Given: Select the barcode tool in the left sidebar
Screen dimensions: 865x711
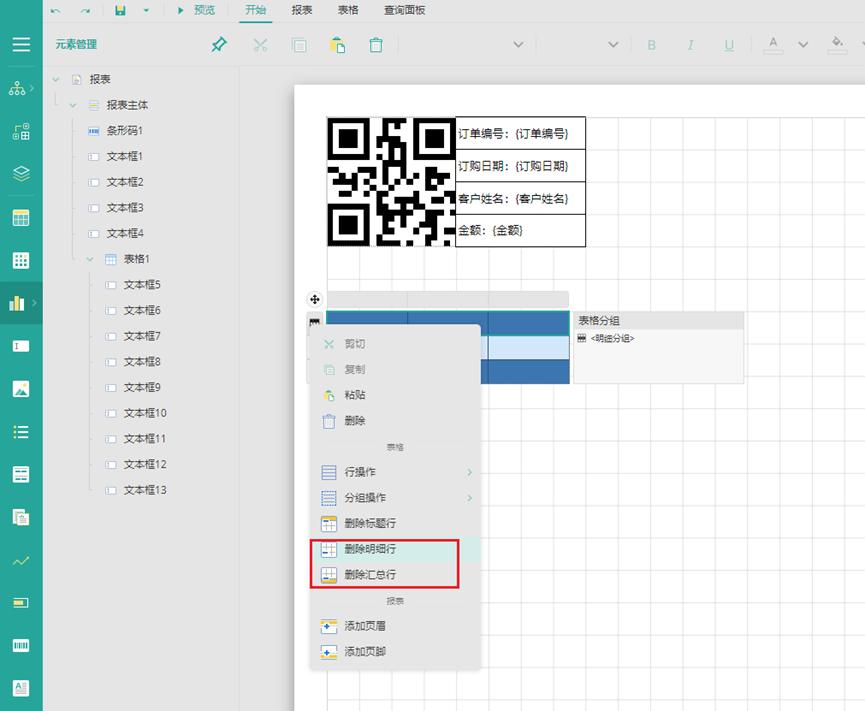Looking at the screenshot, I should (x=21, y=647).
